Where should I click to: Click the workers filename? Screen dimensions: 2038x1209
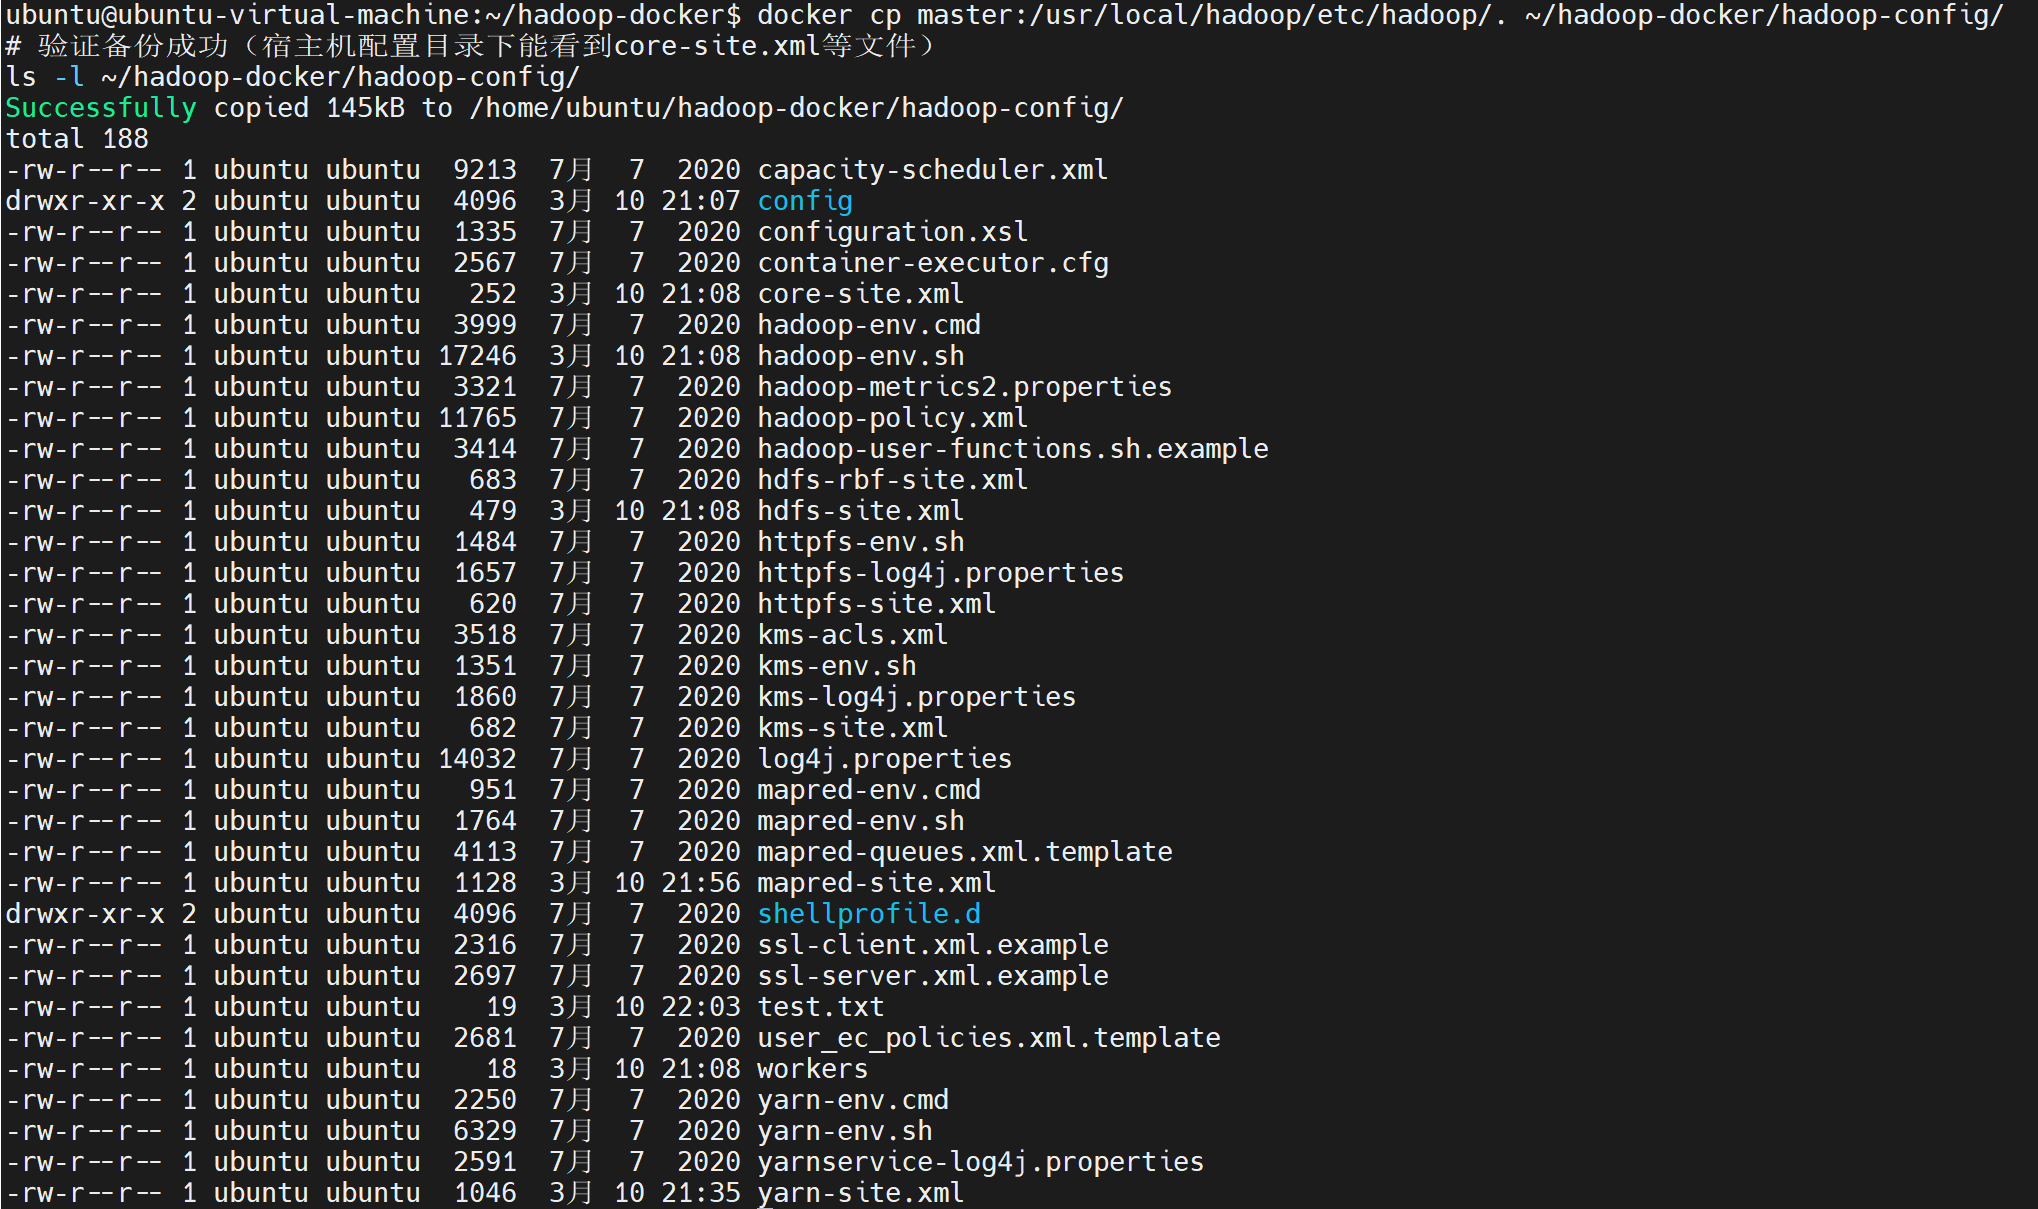pos(812,1069)
